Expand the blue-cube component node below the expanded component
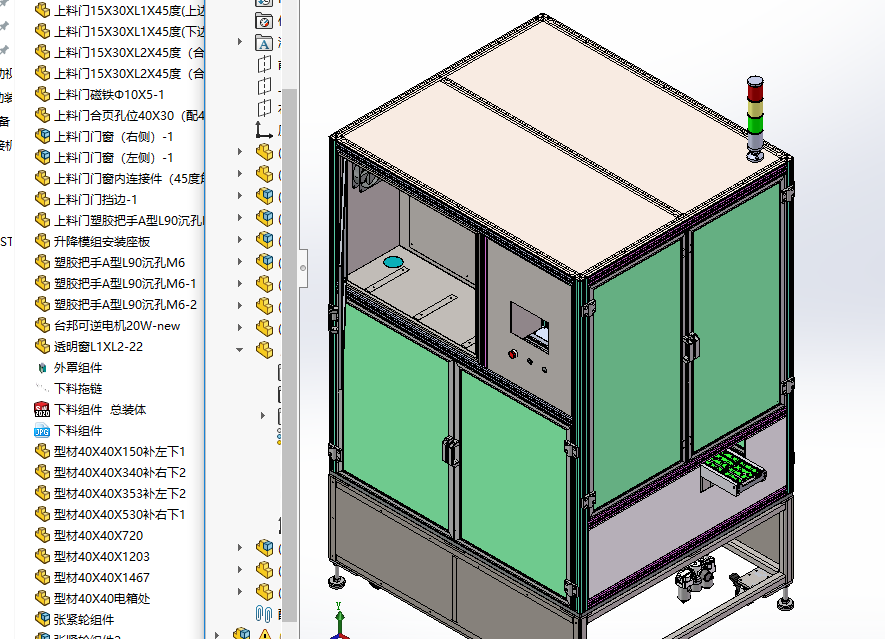 [x=240, y=548]
